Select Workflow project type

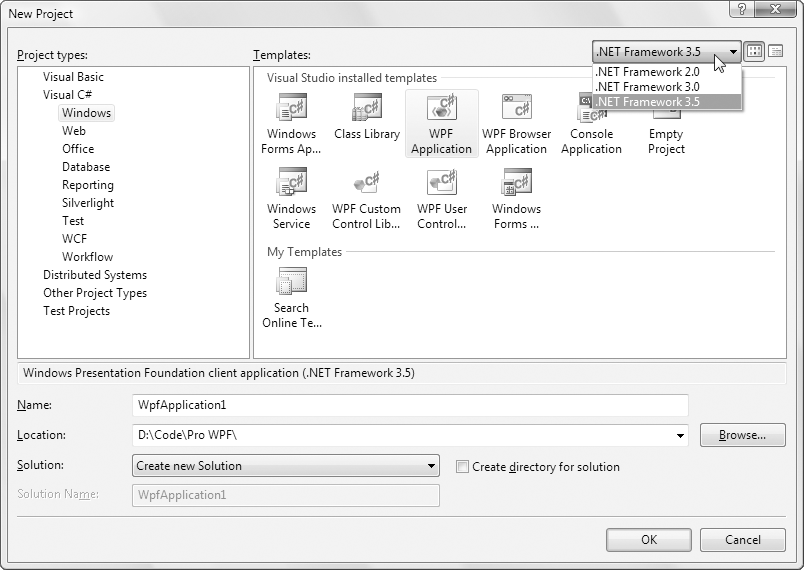(87, 257)
